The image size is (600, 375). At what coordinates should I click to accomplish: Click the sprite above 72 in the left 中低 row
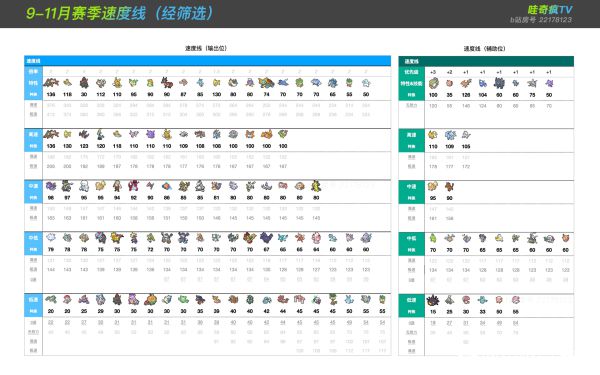[x=150, y=237]
